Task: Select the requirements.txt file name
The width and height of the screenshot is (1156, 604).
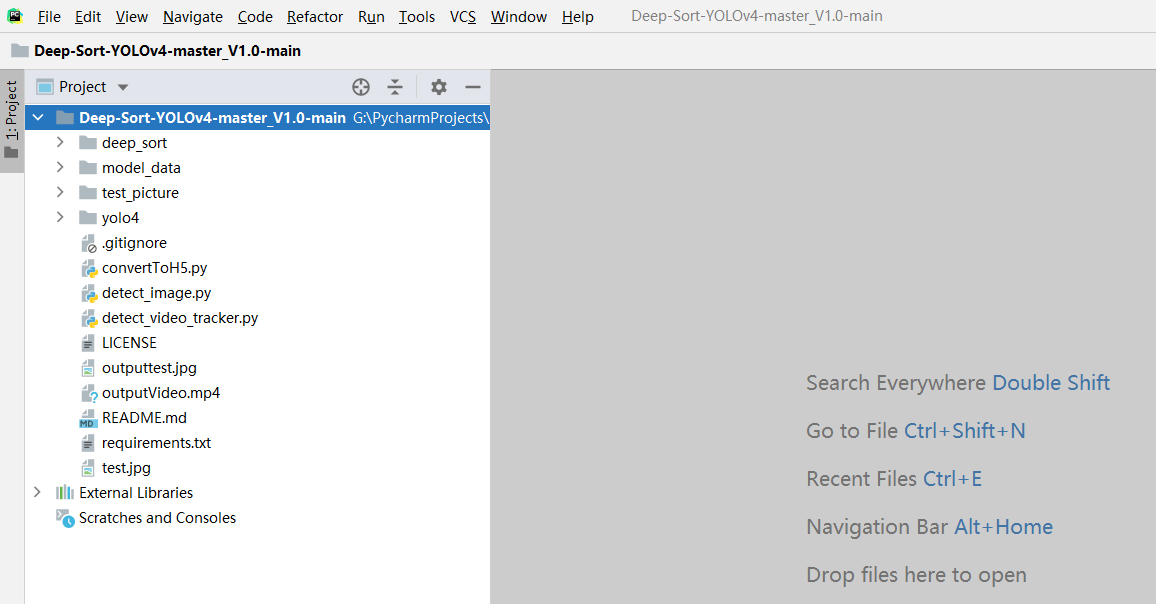Action: click(x=156, y=443)
